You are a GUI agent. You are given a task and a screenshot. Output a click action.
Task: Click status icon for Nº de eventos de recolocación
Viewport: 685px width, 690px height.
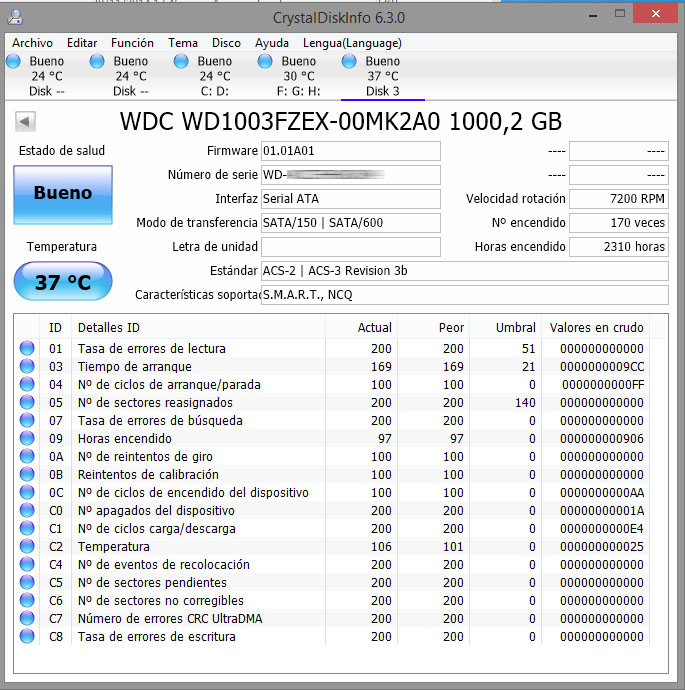(x=27, y=564)
